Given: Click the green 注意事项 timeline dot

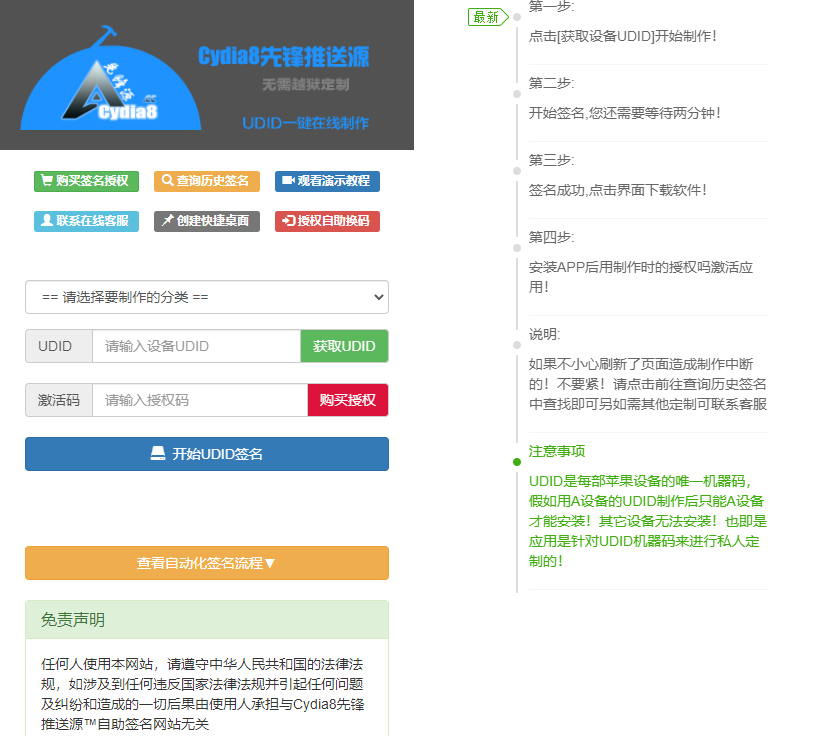Looking at the screenshot, I should [517, 462].
